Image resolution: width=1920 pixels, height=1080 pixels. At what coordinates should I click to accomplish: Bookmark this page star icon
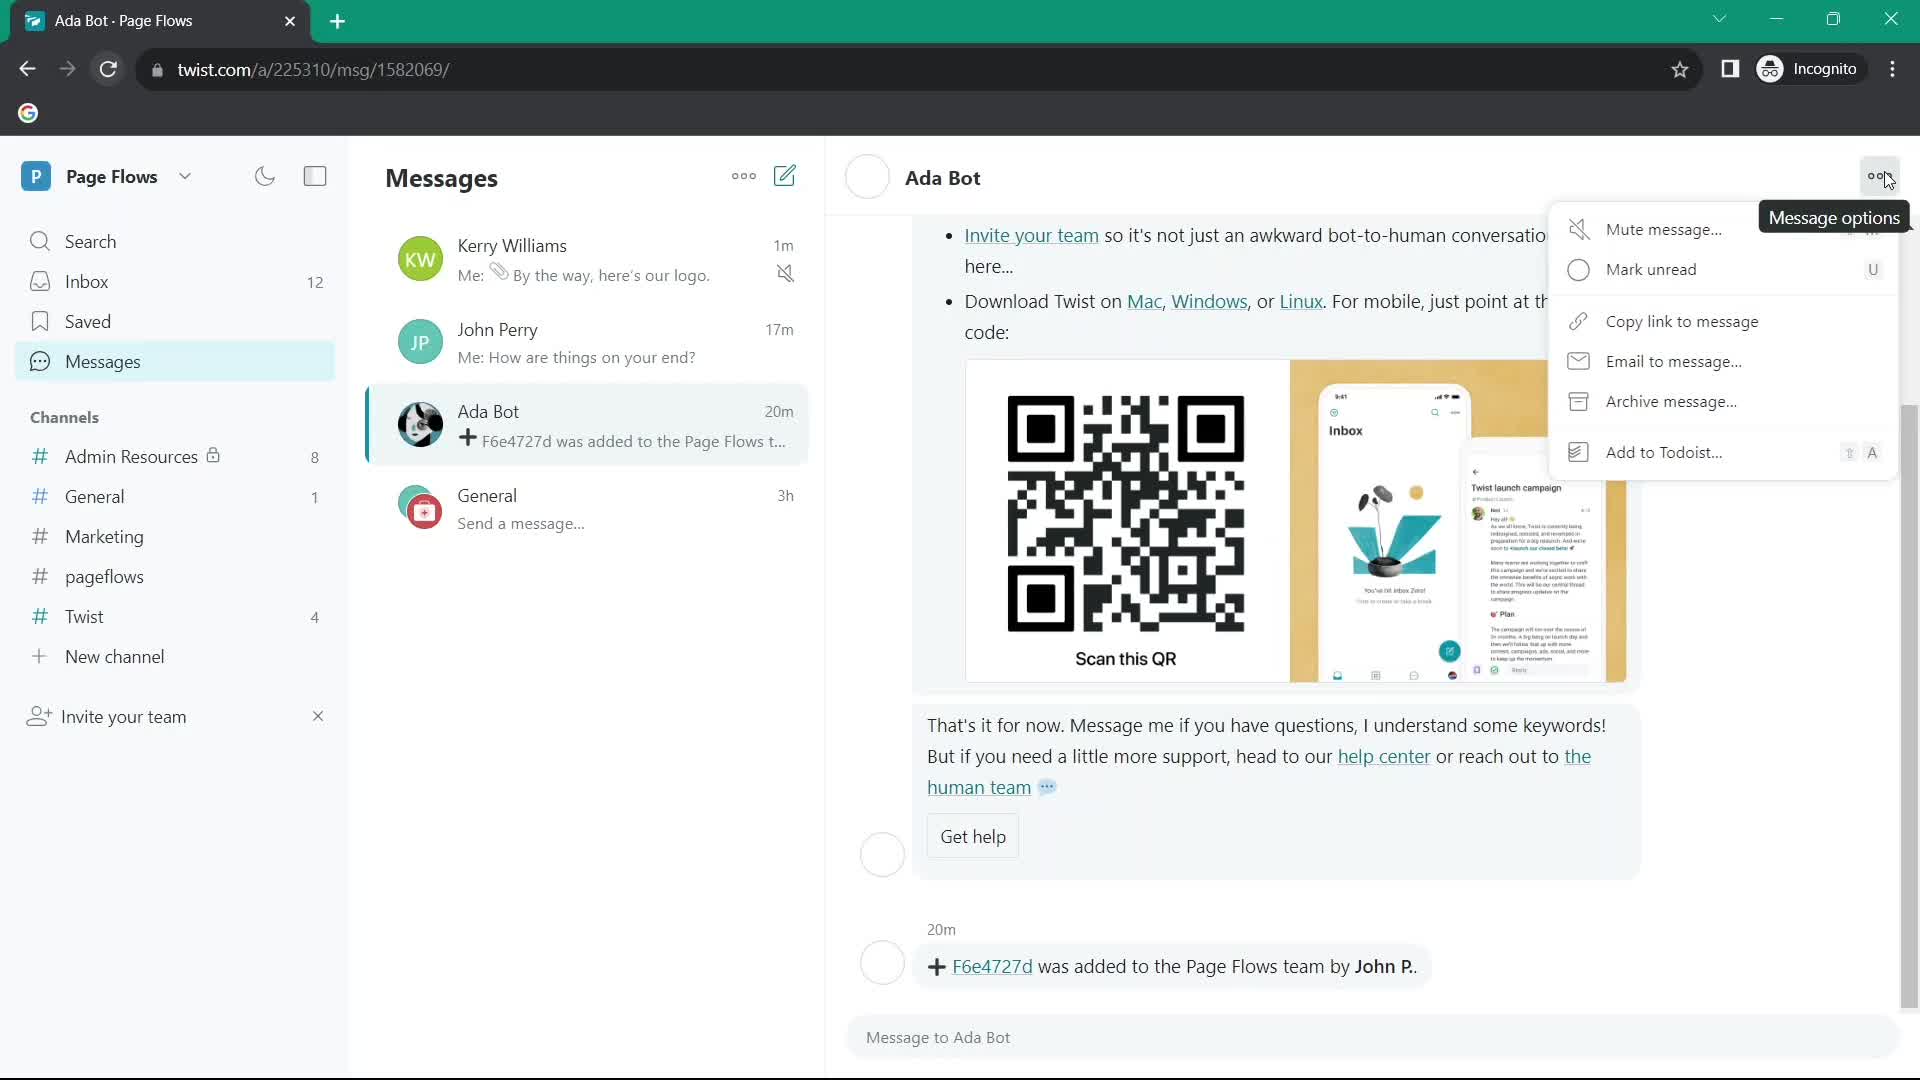click(1680, 69)
